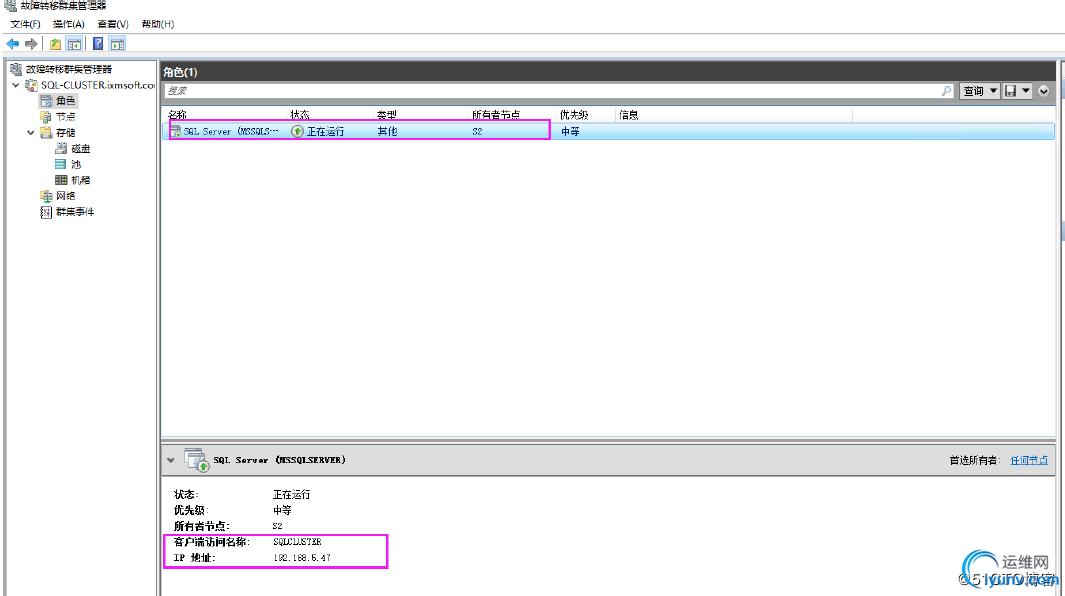Click the 机箱 tree node icon
This screenshot has height=596, width=1065.
point(61,180)
